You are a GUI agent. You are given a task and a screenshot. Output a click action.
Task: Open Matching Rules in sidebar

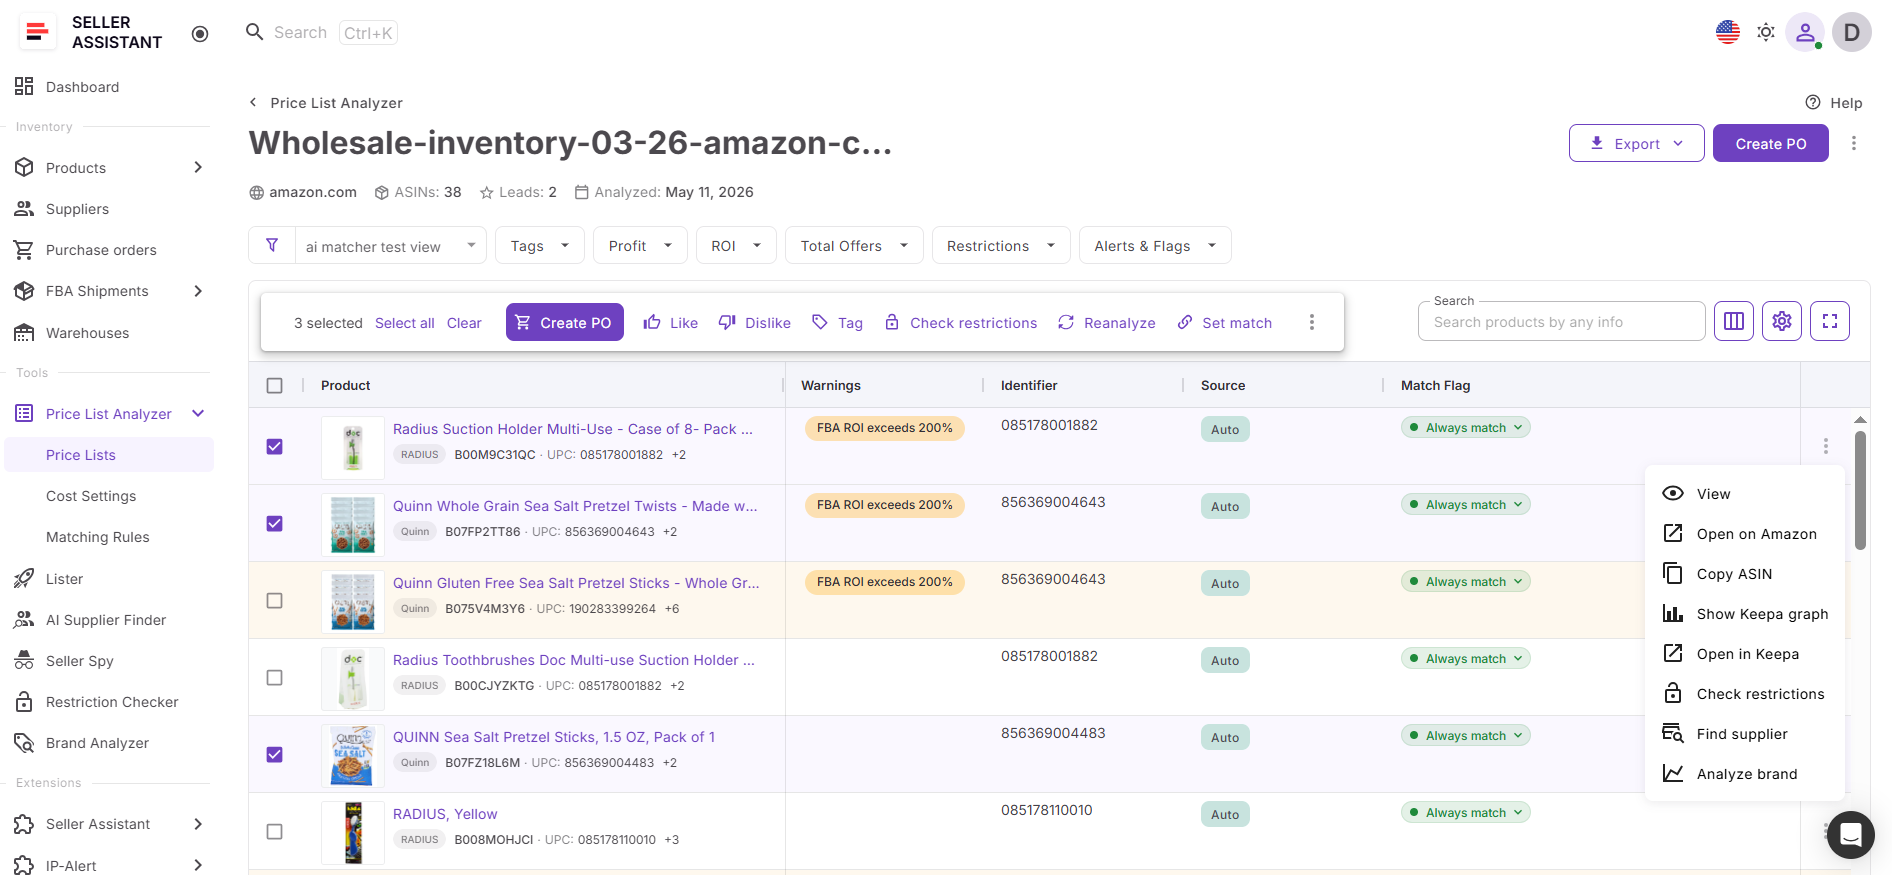(x=98, y=537)
